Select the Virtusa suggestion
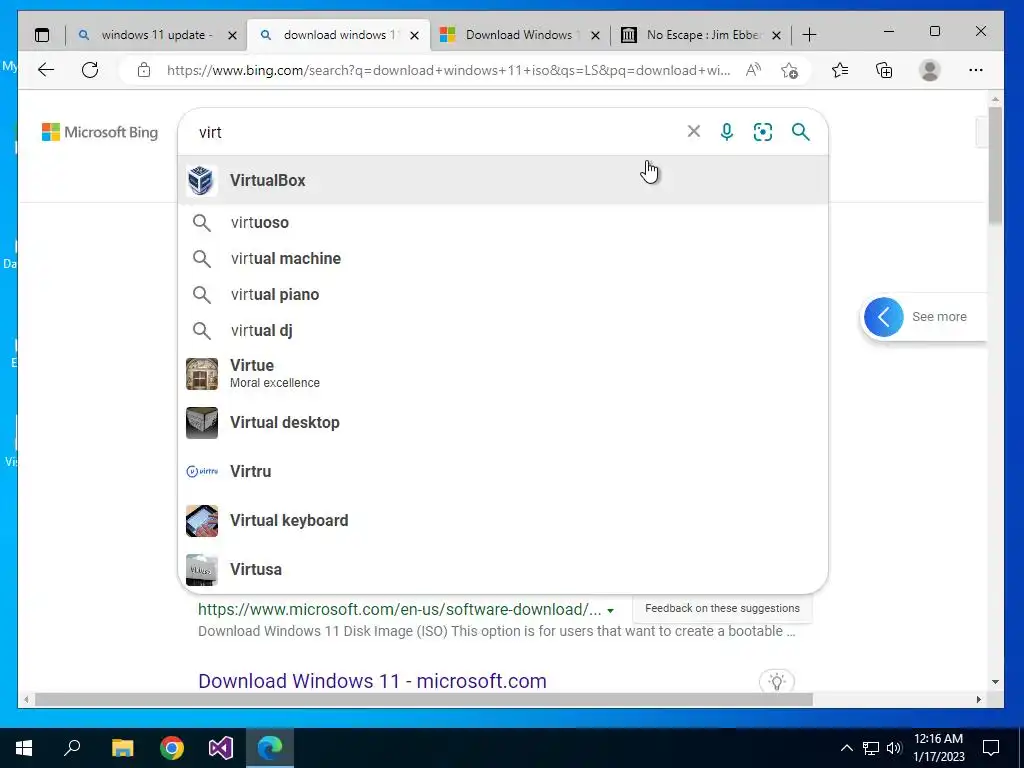Screen dimensions: 1024x768 503,569
